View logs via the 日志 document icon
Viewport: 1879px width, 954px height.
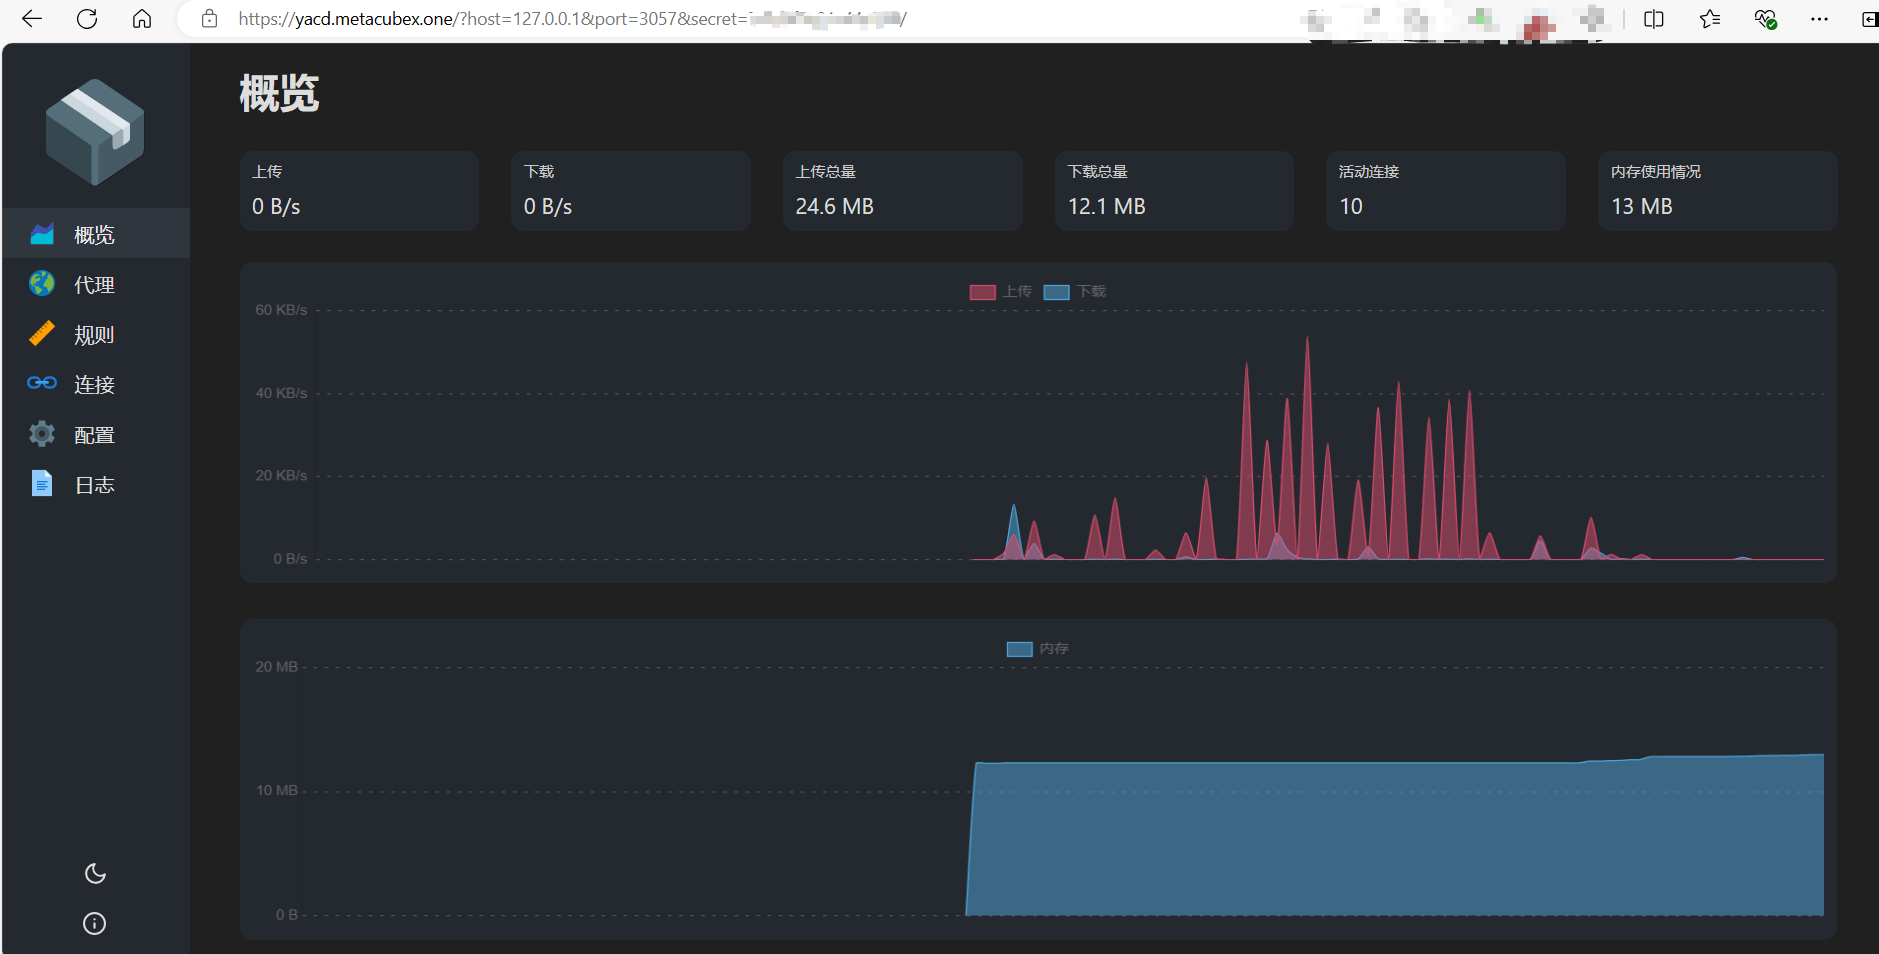coord(41,483)
